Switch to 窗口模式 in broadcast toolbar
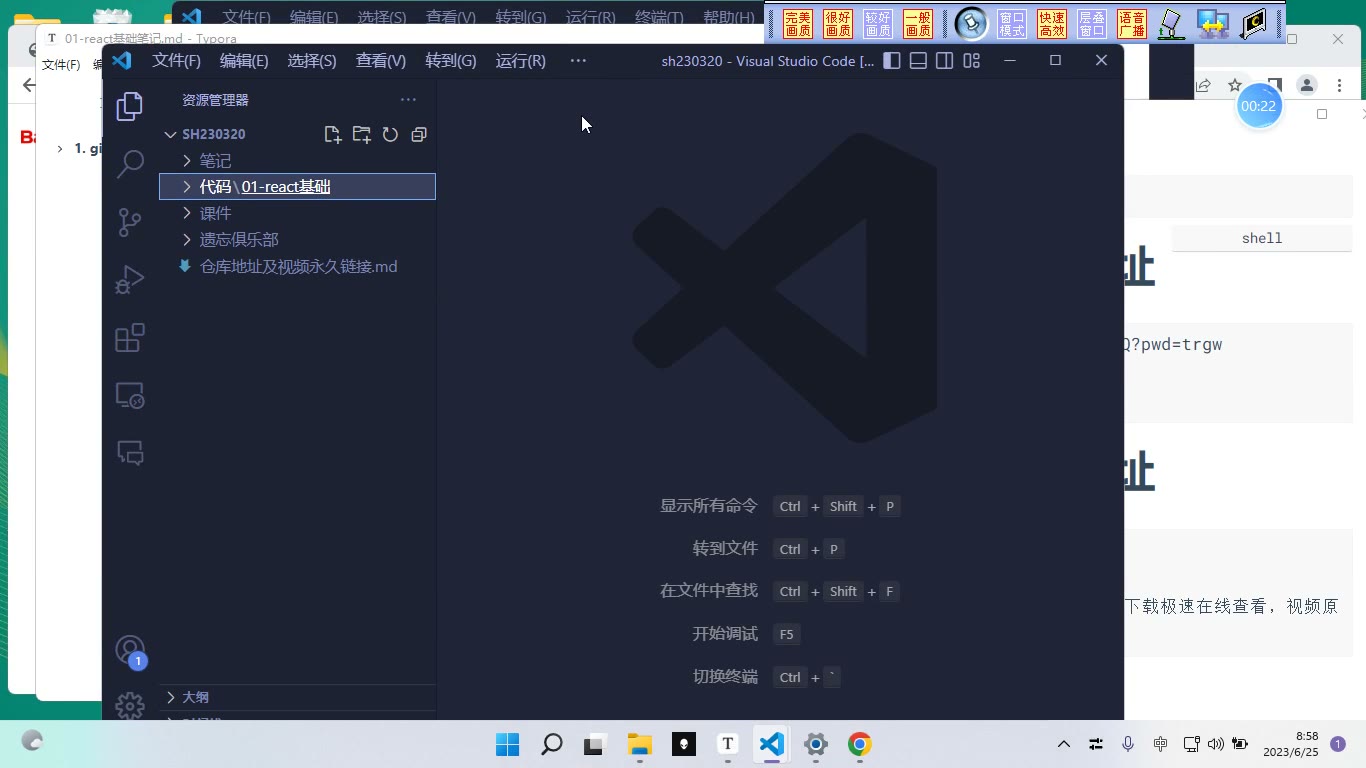1366x768 pixels. coord(1012,24)
